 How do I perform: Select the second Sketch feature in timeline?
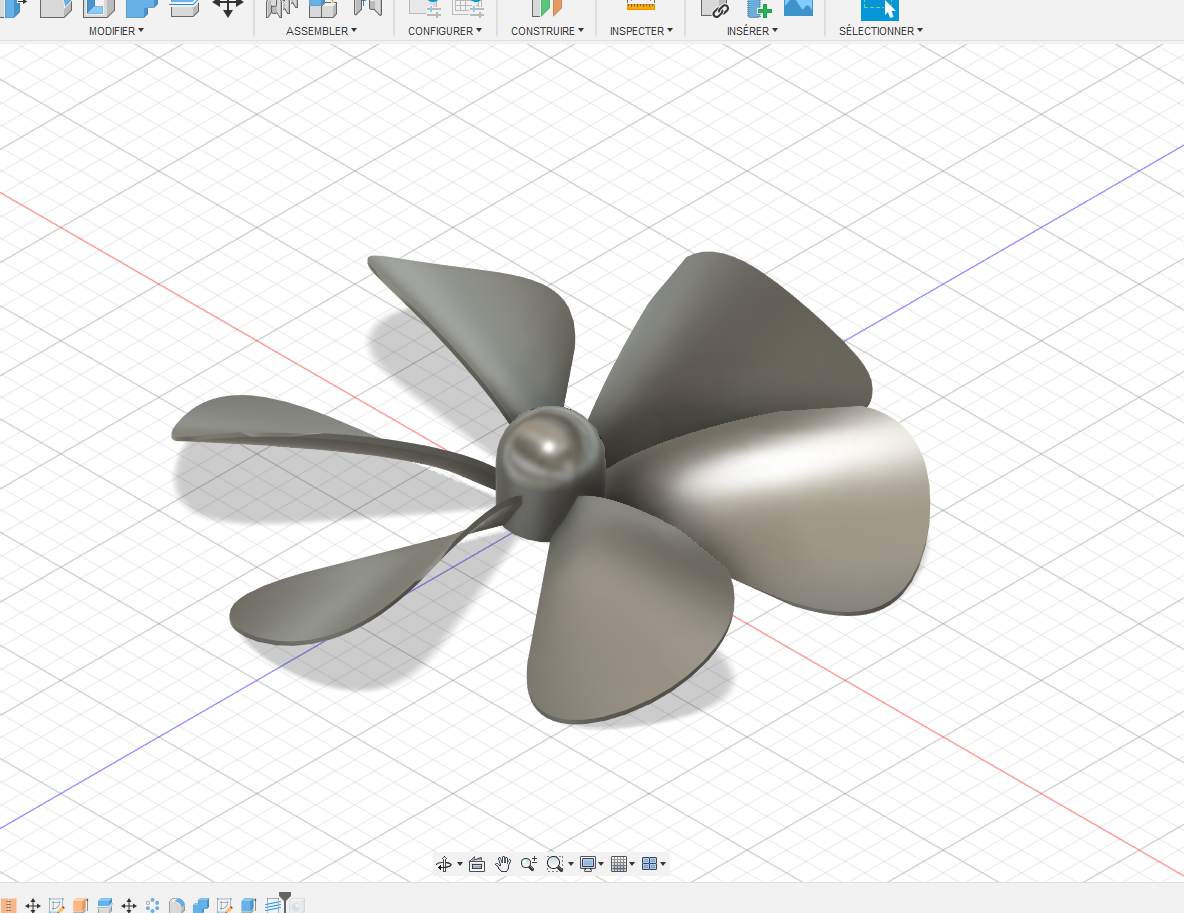point(224,905)
